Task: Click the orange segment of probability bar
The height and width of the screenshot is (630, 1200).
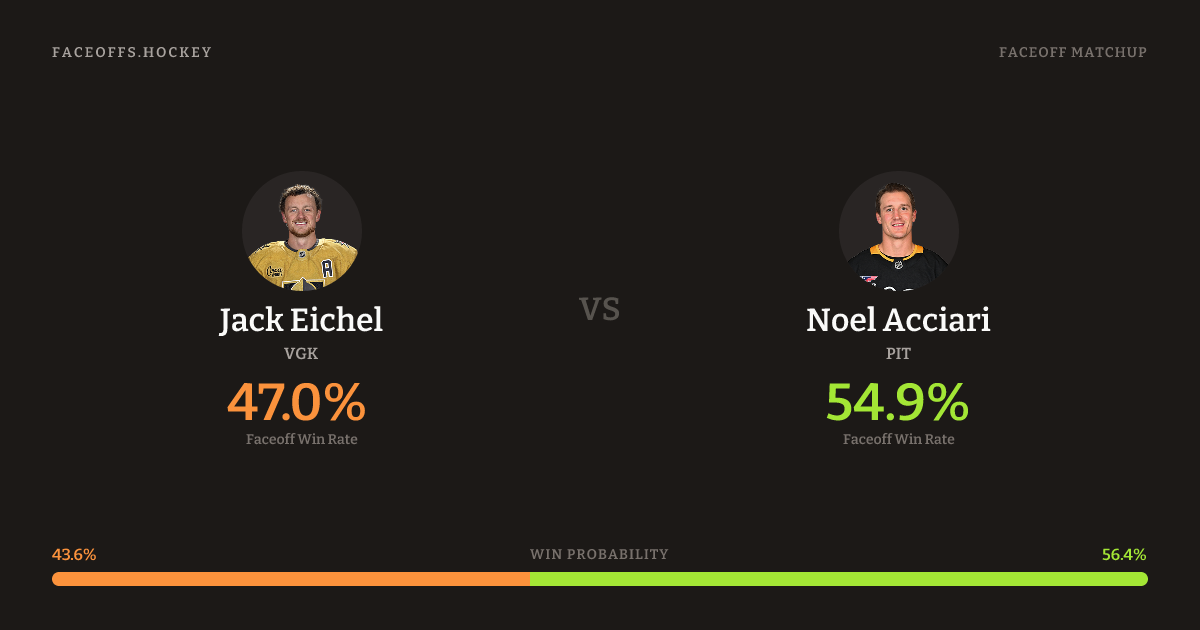Action: (x=290, y=579)
